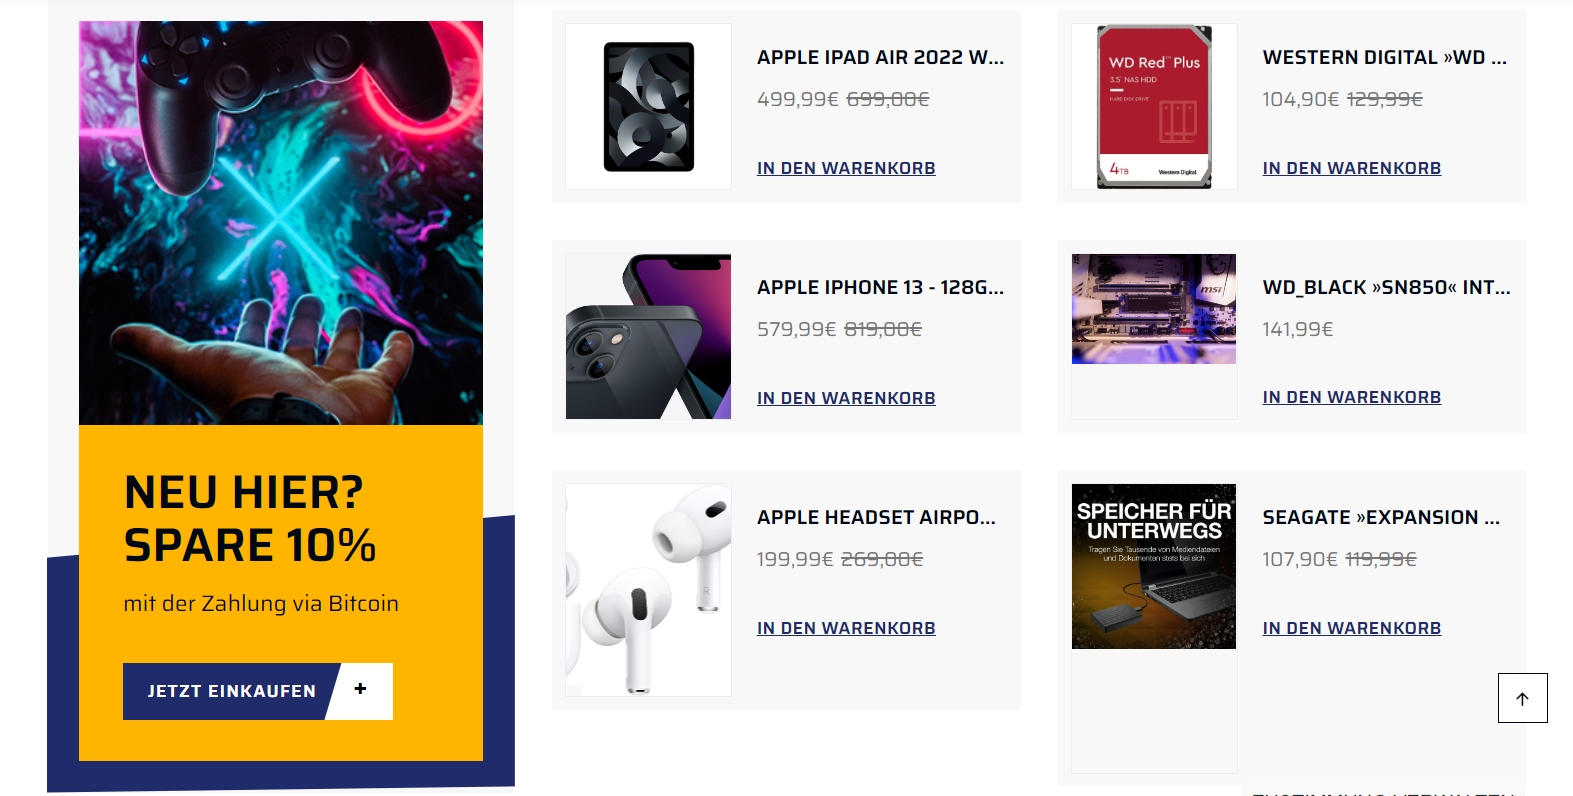
Task: Open the Seagate »Expansion title link
Action: (1381, 517)
